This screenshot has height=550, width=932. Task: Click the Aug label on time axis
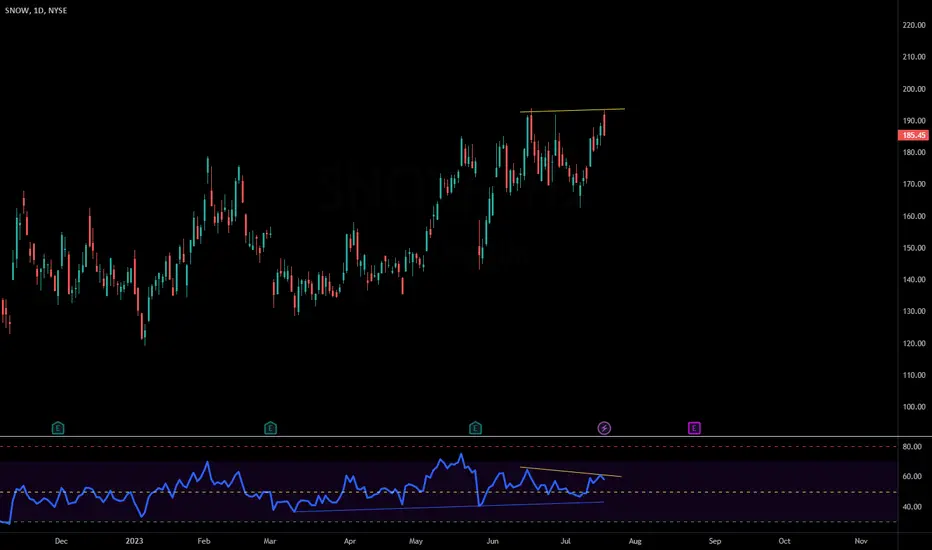(x=635, y=541)
